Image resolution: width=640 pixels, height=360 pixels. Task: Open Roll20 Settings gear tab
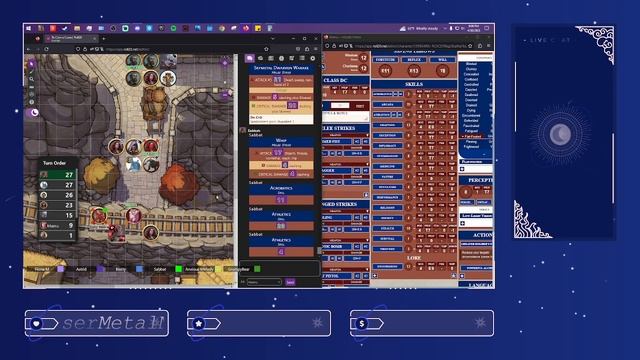coord(313,58)
